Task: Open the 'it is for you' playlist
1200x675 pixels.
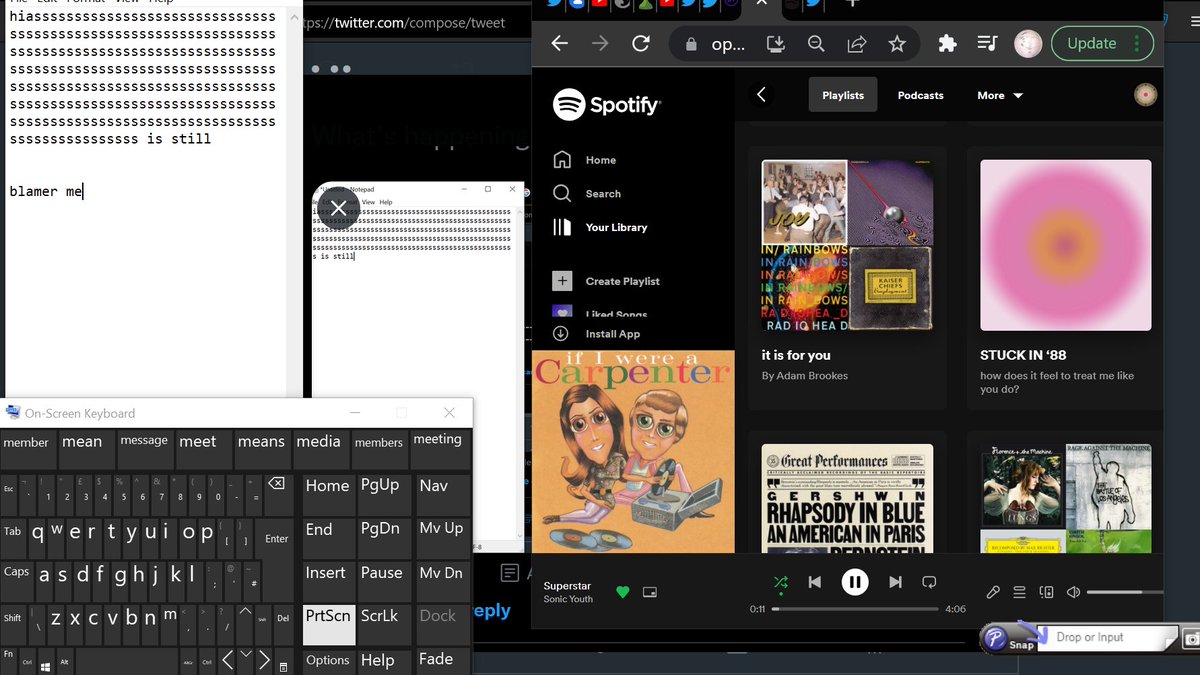Action: [x=847, y=278]
